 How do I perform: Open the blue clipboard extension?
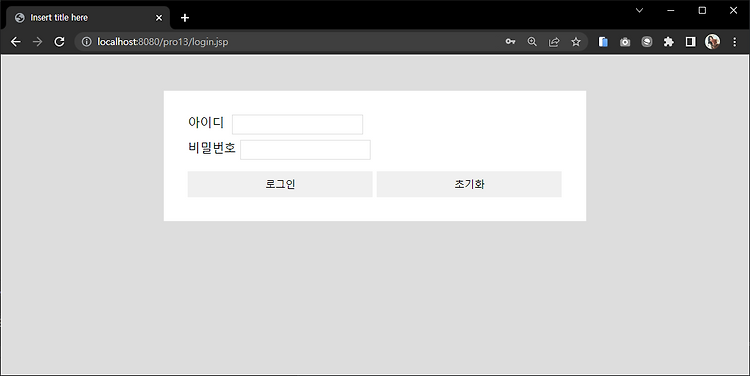tap(603, 42)
